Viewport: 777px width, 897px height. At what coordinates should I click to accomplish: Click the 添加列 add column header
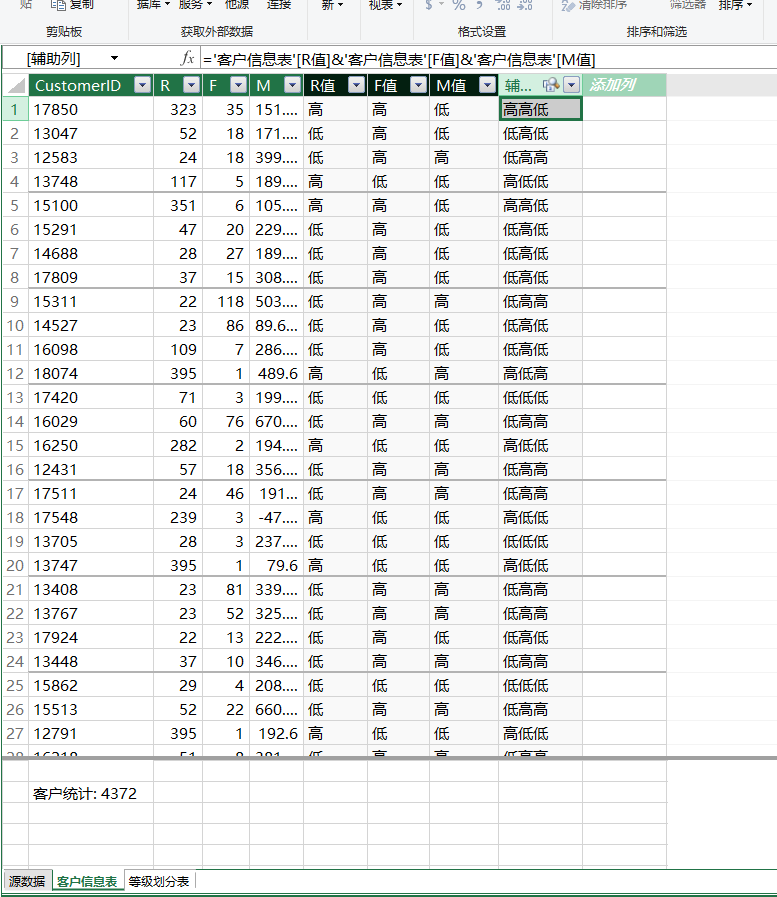624,85
